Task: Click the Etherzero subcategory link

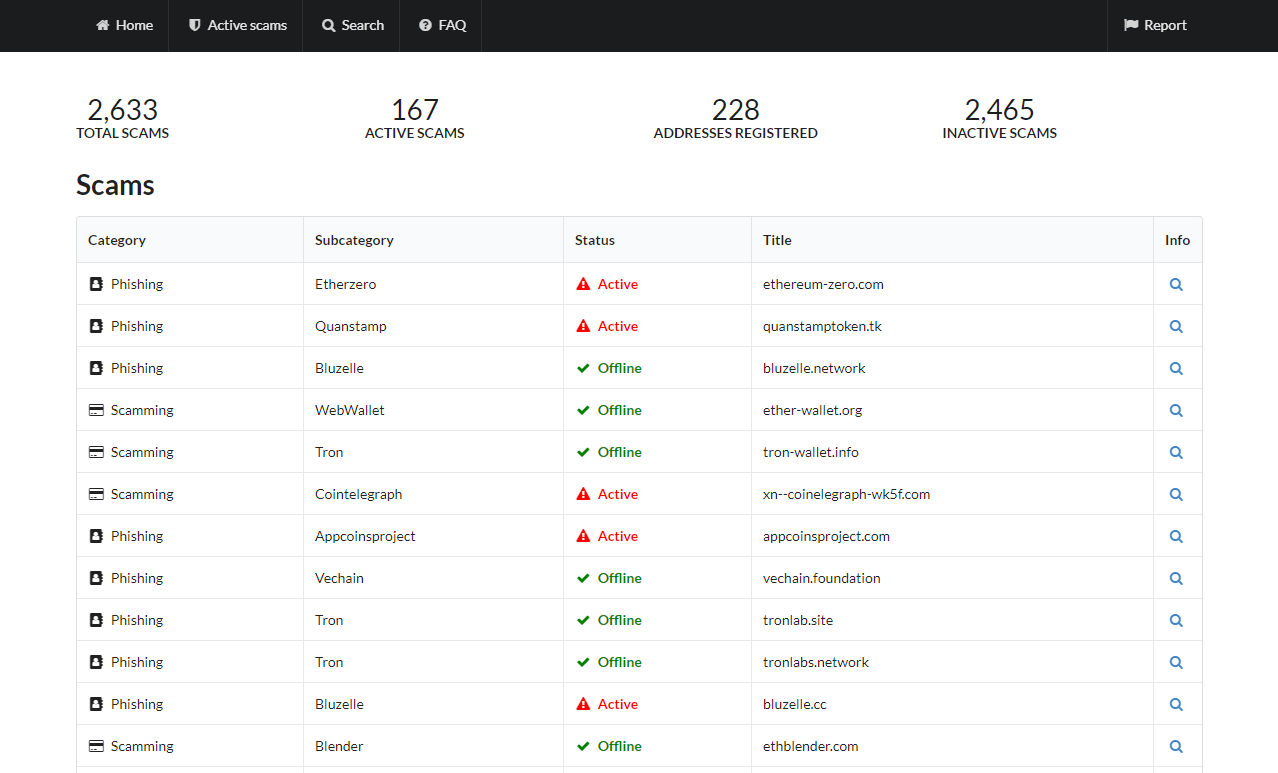Action: pyautogui.click(x=345, y=283)
